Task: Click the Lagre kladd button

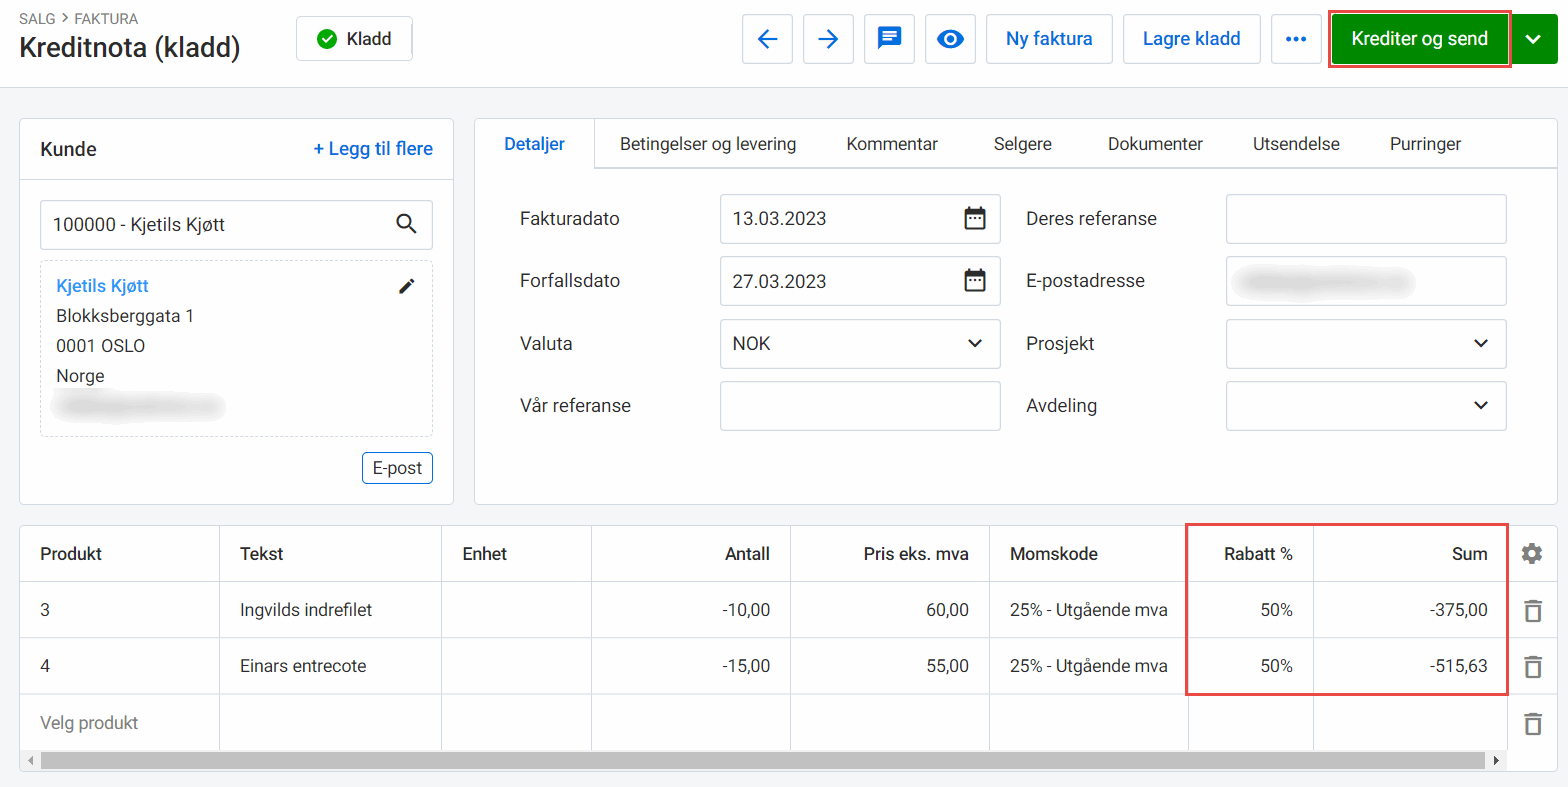Action: tap(1191, 39)
